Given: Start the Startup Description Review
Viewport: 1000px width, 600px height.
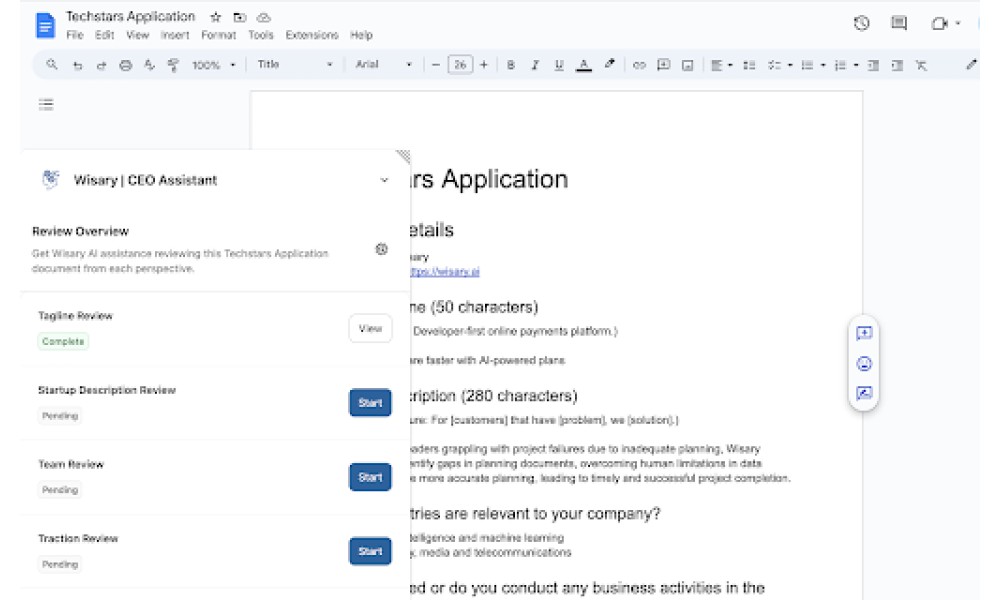Looking at the screenshot, I should (370, 403).
